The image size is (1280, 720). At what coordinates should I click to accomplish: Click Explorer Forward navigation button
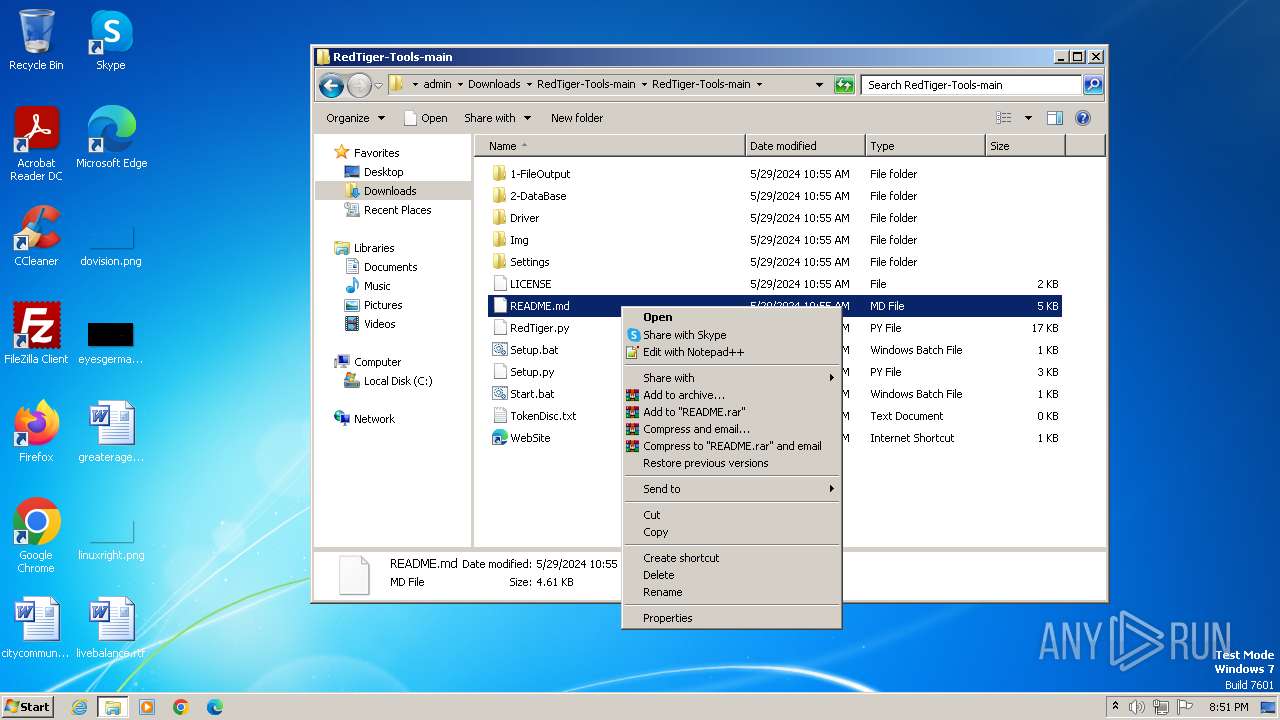point(359,85)
